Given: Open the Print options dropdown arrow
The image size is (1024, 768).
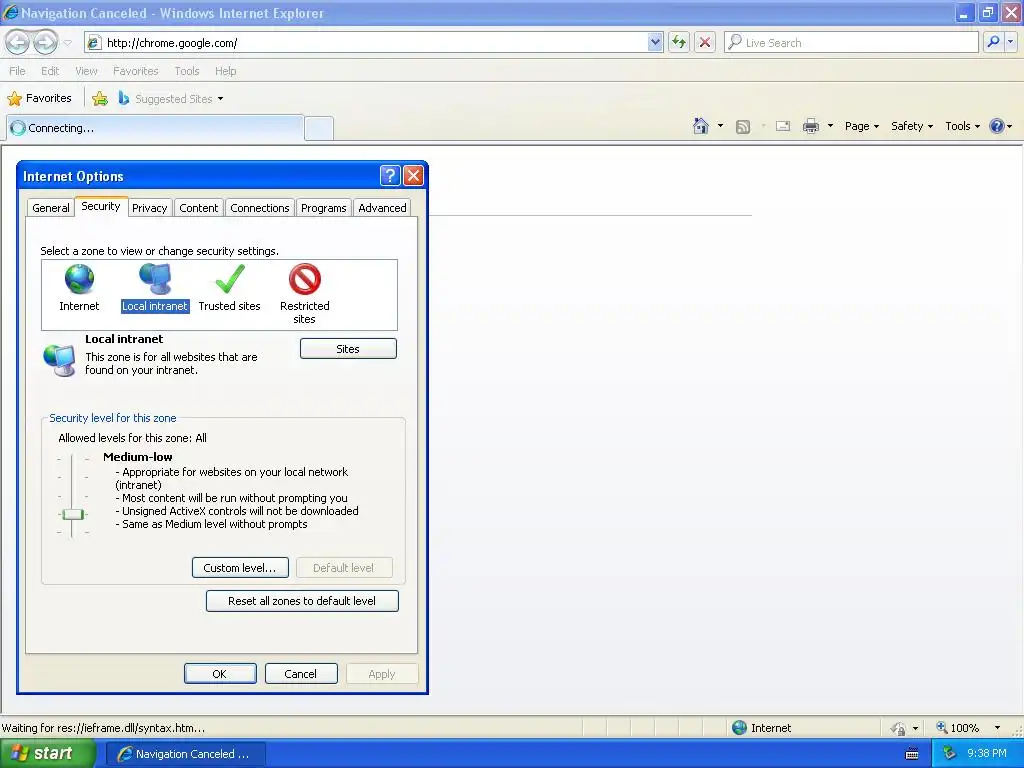Looking at the screenshot, I should click(x=830, y=126).
